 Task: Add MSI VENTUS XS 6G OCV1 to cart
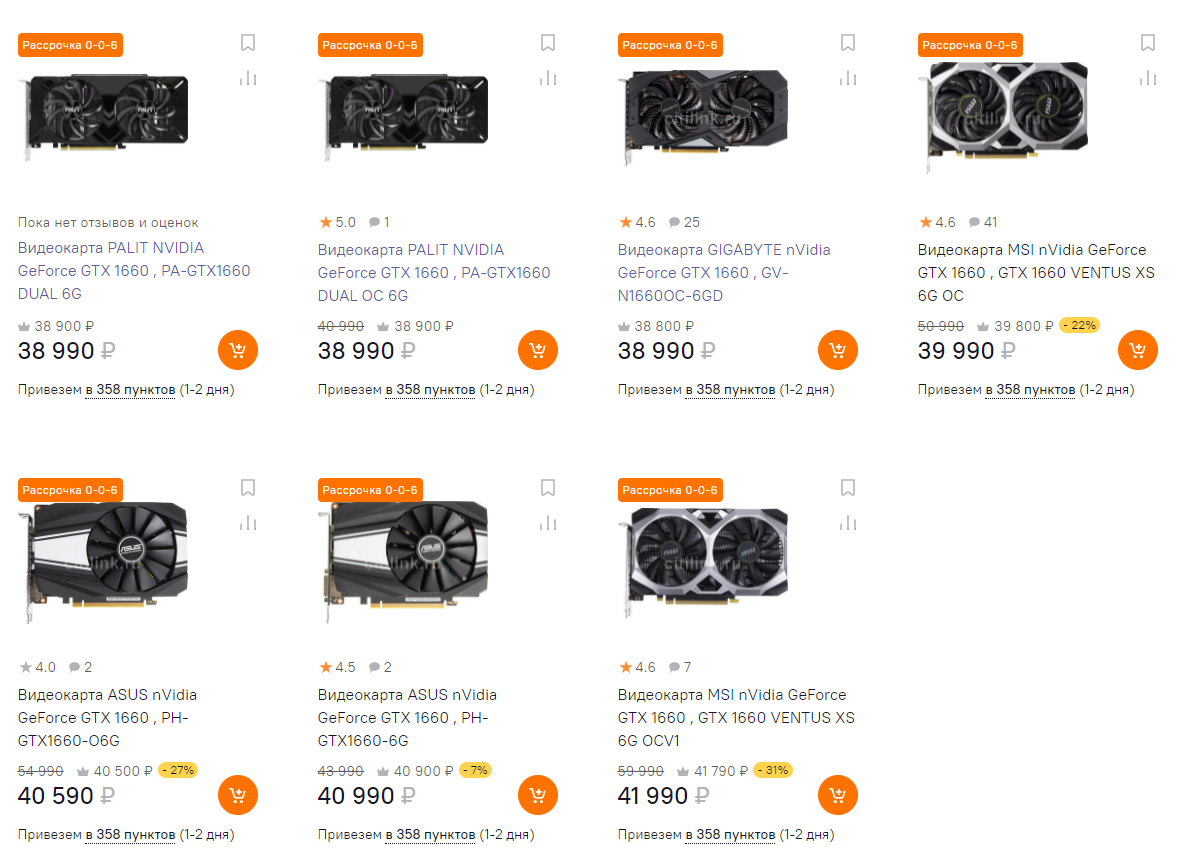838,795
